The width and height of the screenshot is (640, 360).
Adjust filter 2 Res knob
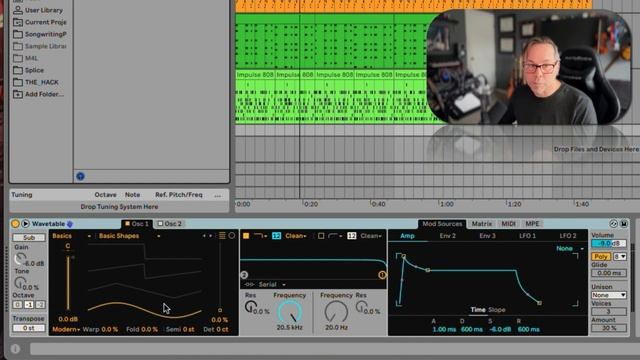coord(361,306)
